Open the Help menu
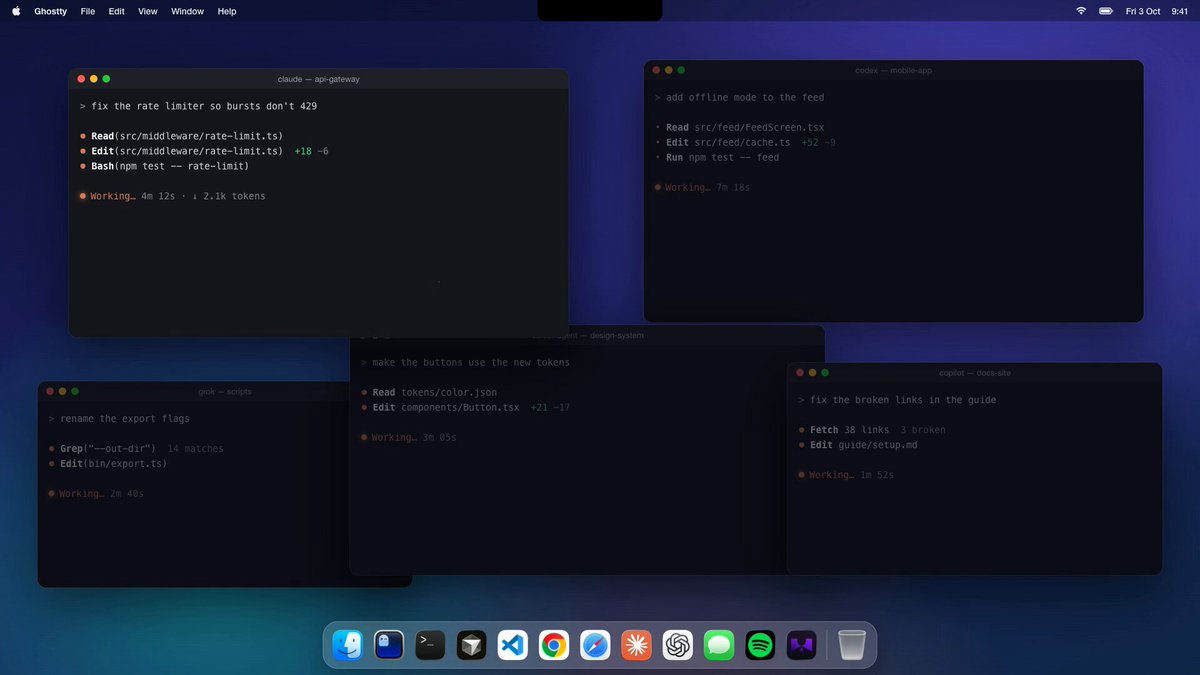This screenshot has height=675, width=1200. coord(227,11)
